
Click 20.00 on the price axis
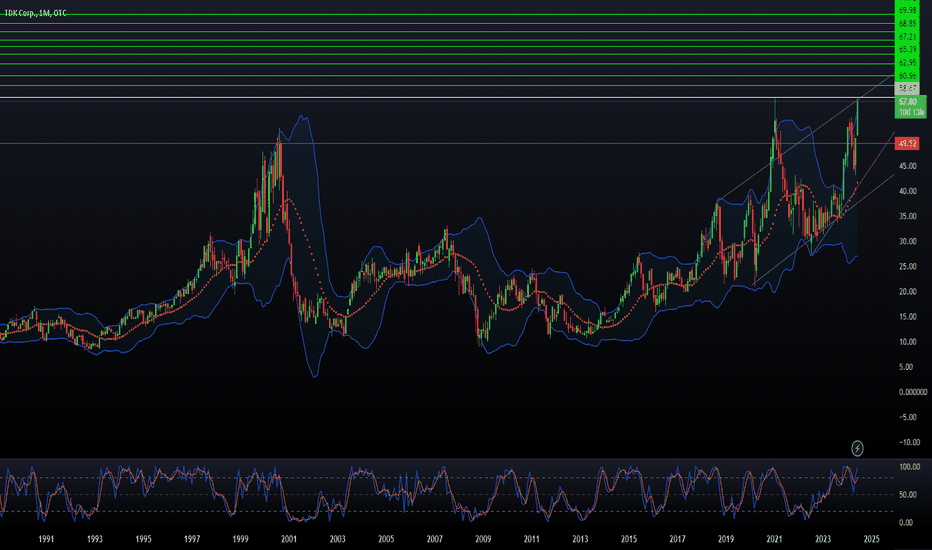point(907,291)
